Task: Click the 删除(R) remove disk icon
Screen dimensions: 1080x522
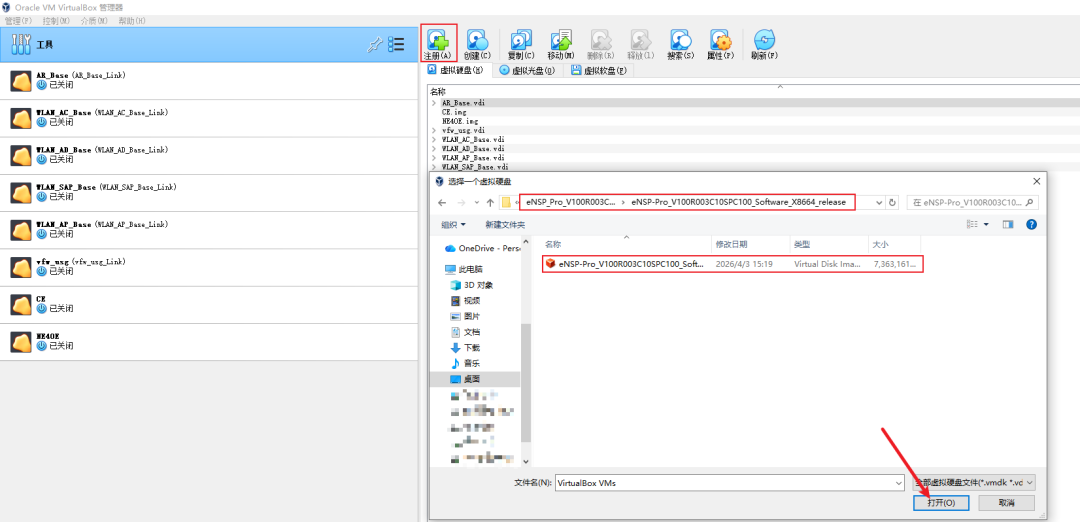Action: (600, 39)
